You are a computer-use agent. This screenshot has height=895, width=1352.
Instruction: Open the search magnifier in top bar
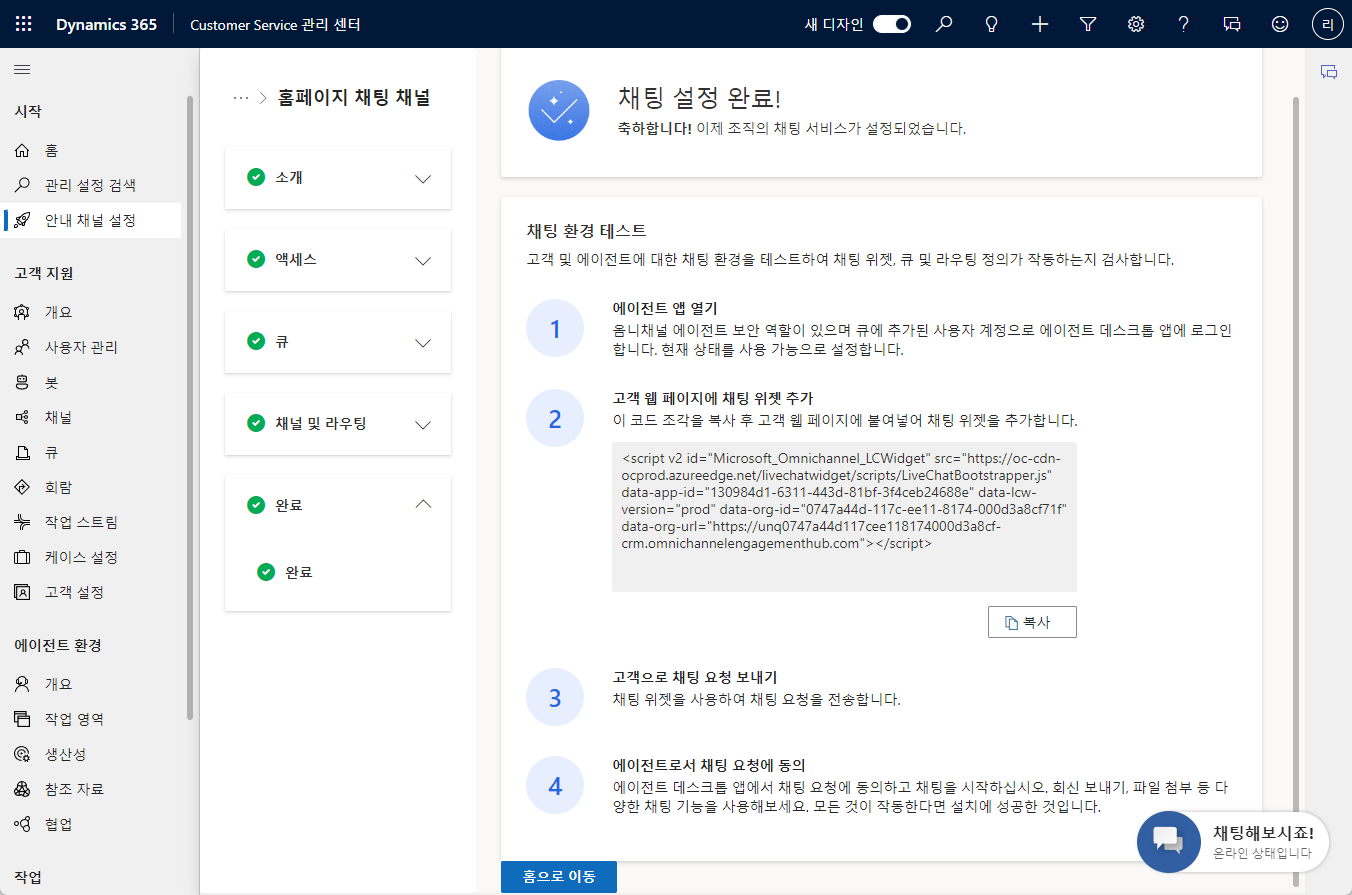click(944, 24)
